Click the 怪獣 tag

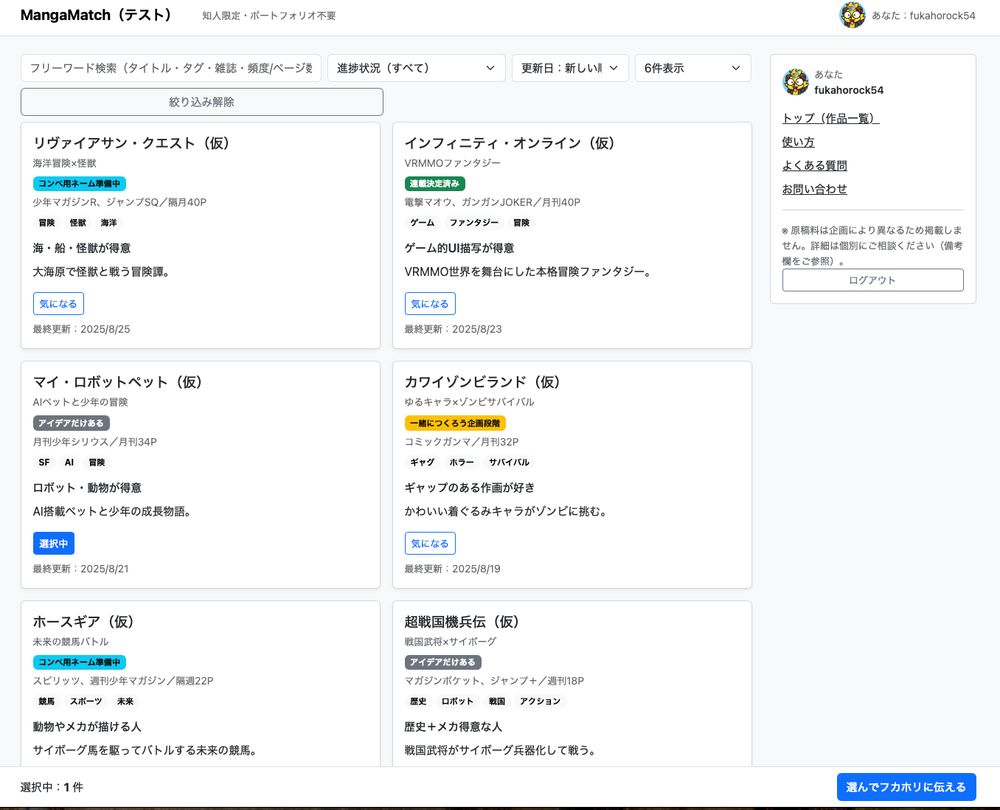point(78,223)
